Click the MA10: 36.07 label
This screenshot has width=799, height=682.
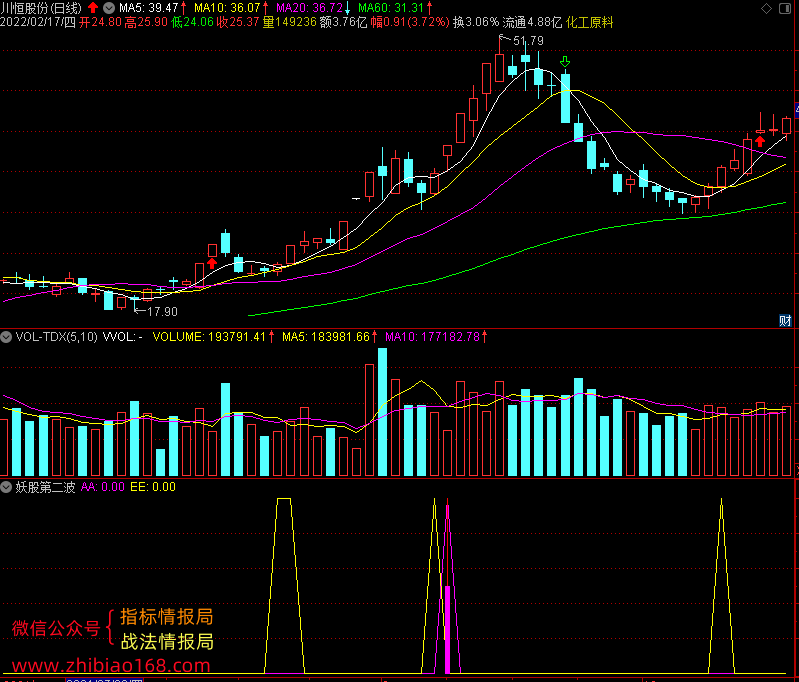[x=227, y=8]
